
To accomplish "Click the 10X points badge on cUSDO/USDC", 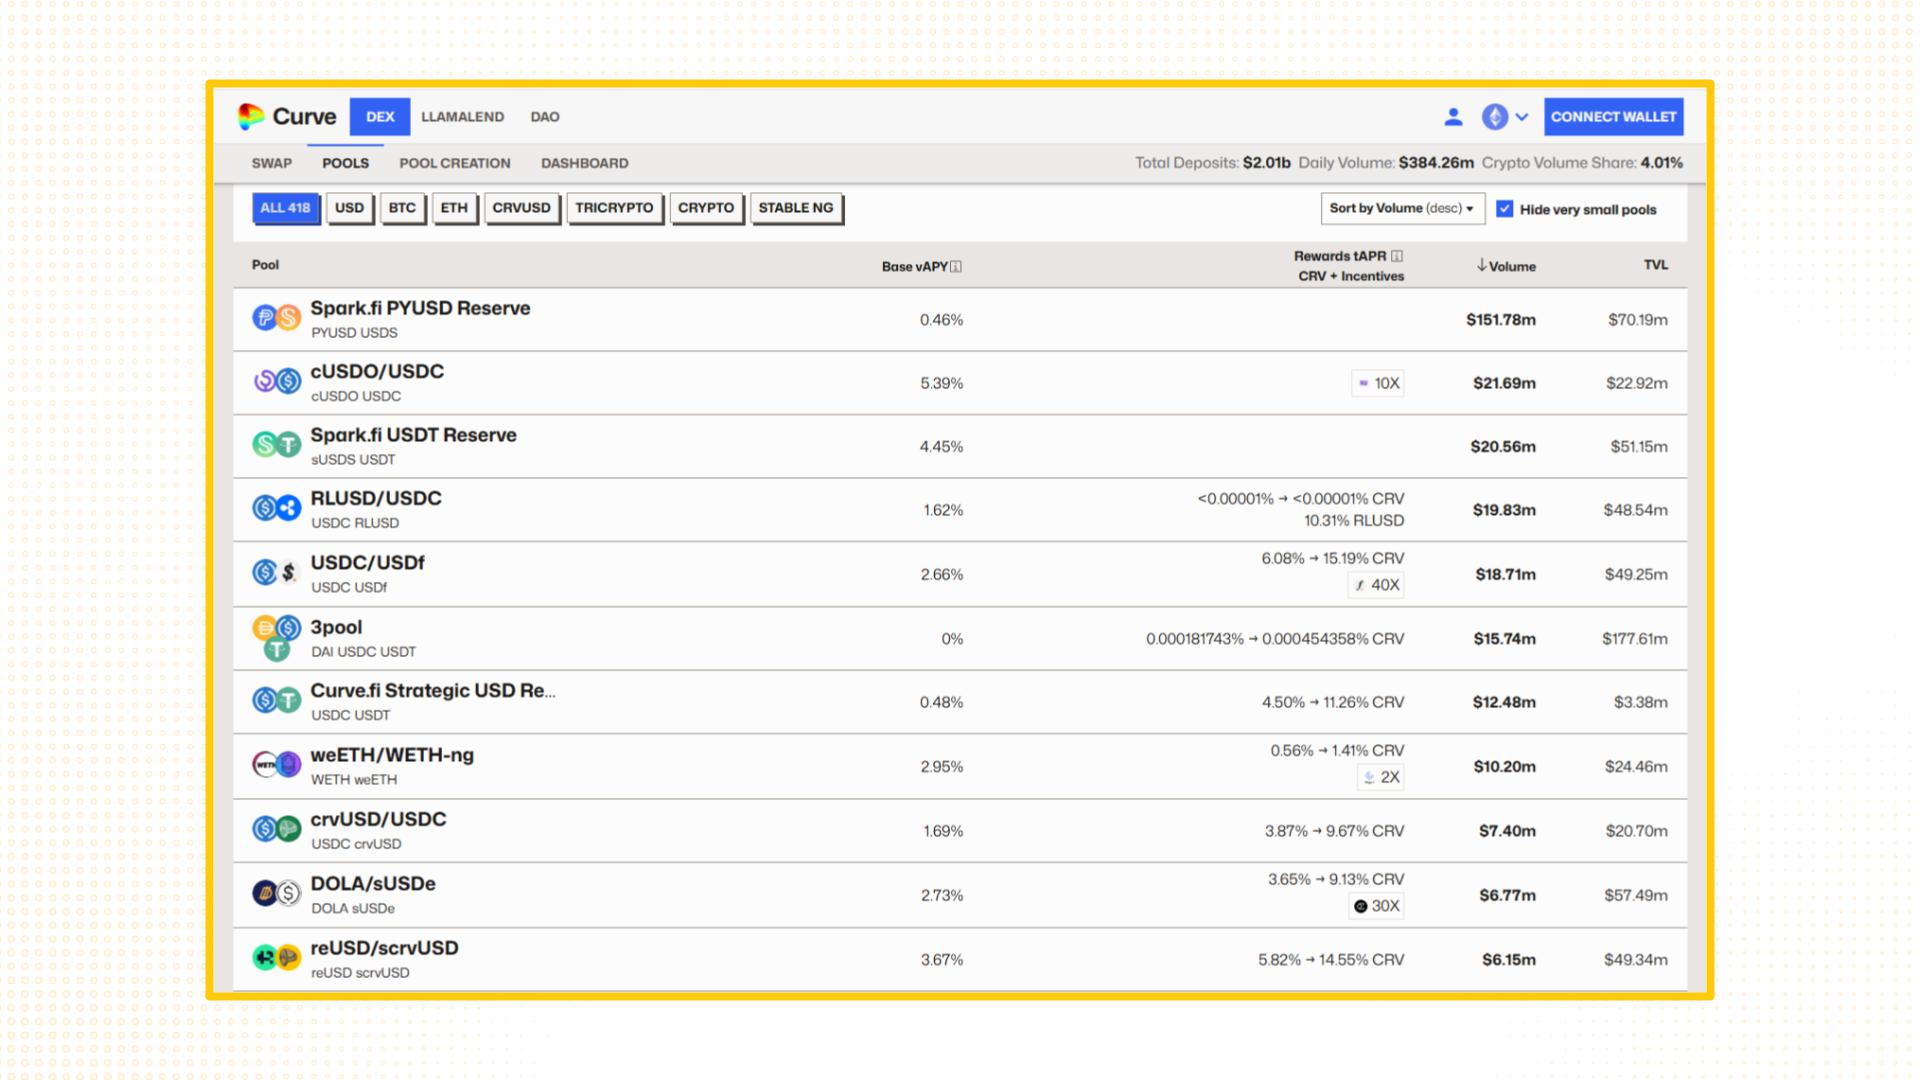I will [x=1378, y=383].
